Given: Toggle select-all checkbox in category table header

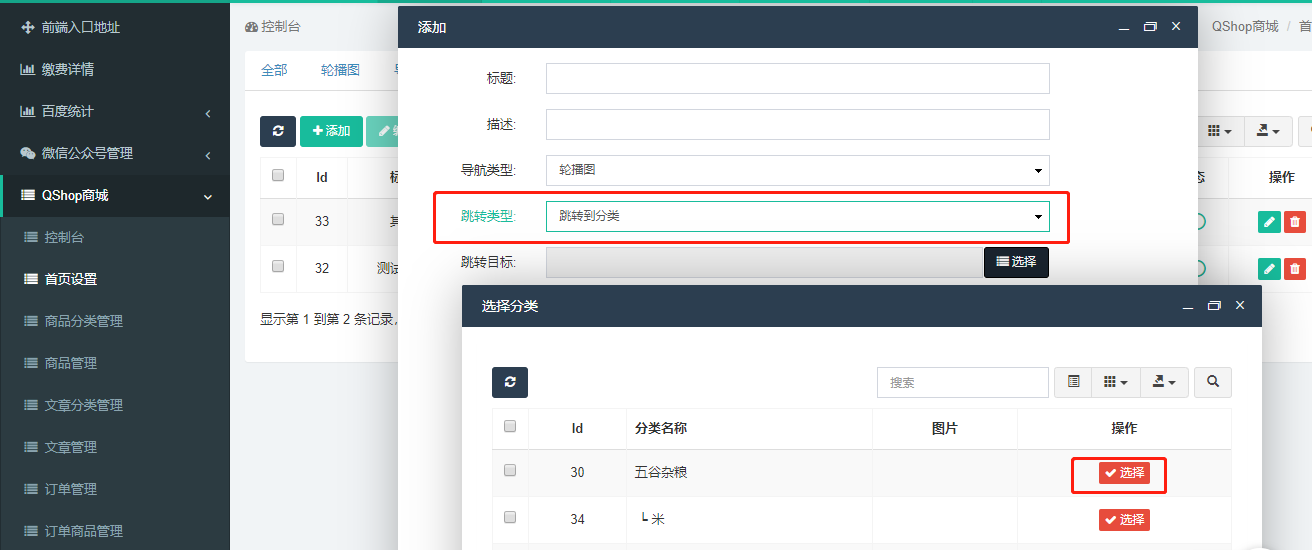Looking at the screenshot, I should tap(510, 426).
